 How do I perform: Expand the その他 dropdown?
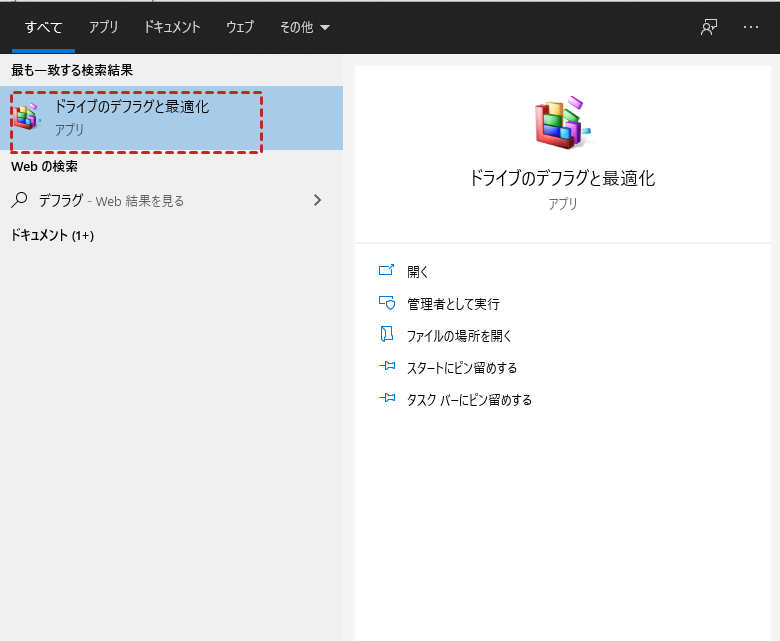[304, 27]
